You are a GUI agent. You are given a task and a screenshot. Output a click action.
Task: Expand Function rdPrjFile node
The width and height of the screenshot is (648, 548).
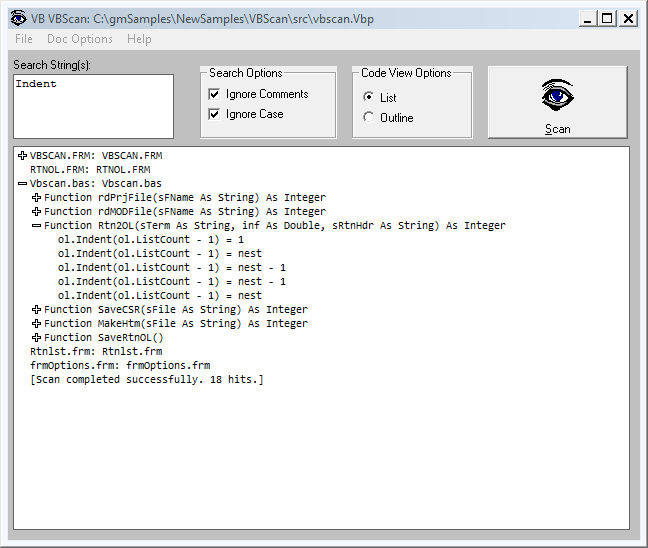click(x=36, y=198)
